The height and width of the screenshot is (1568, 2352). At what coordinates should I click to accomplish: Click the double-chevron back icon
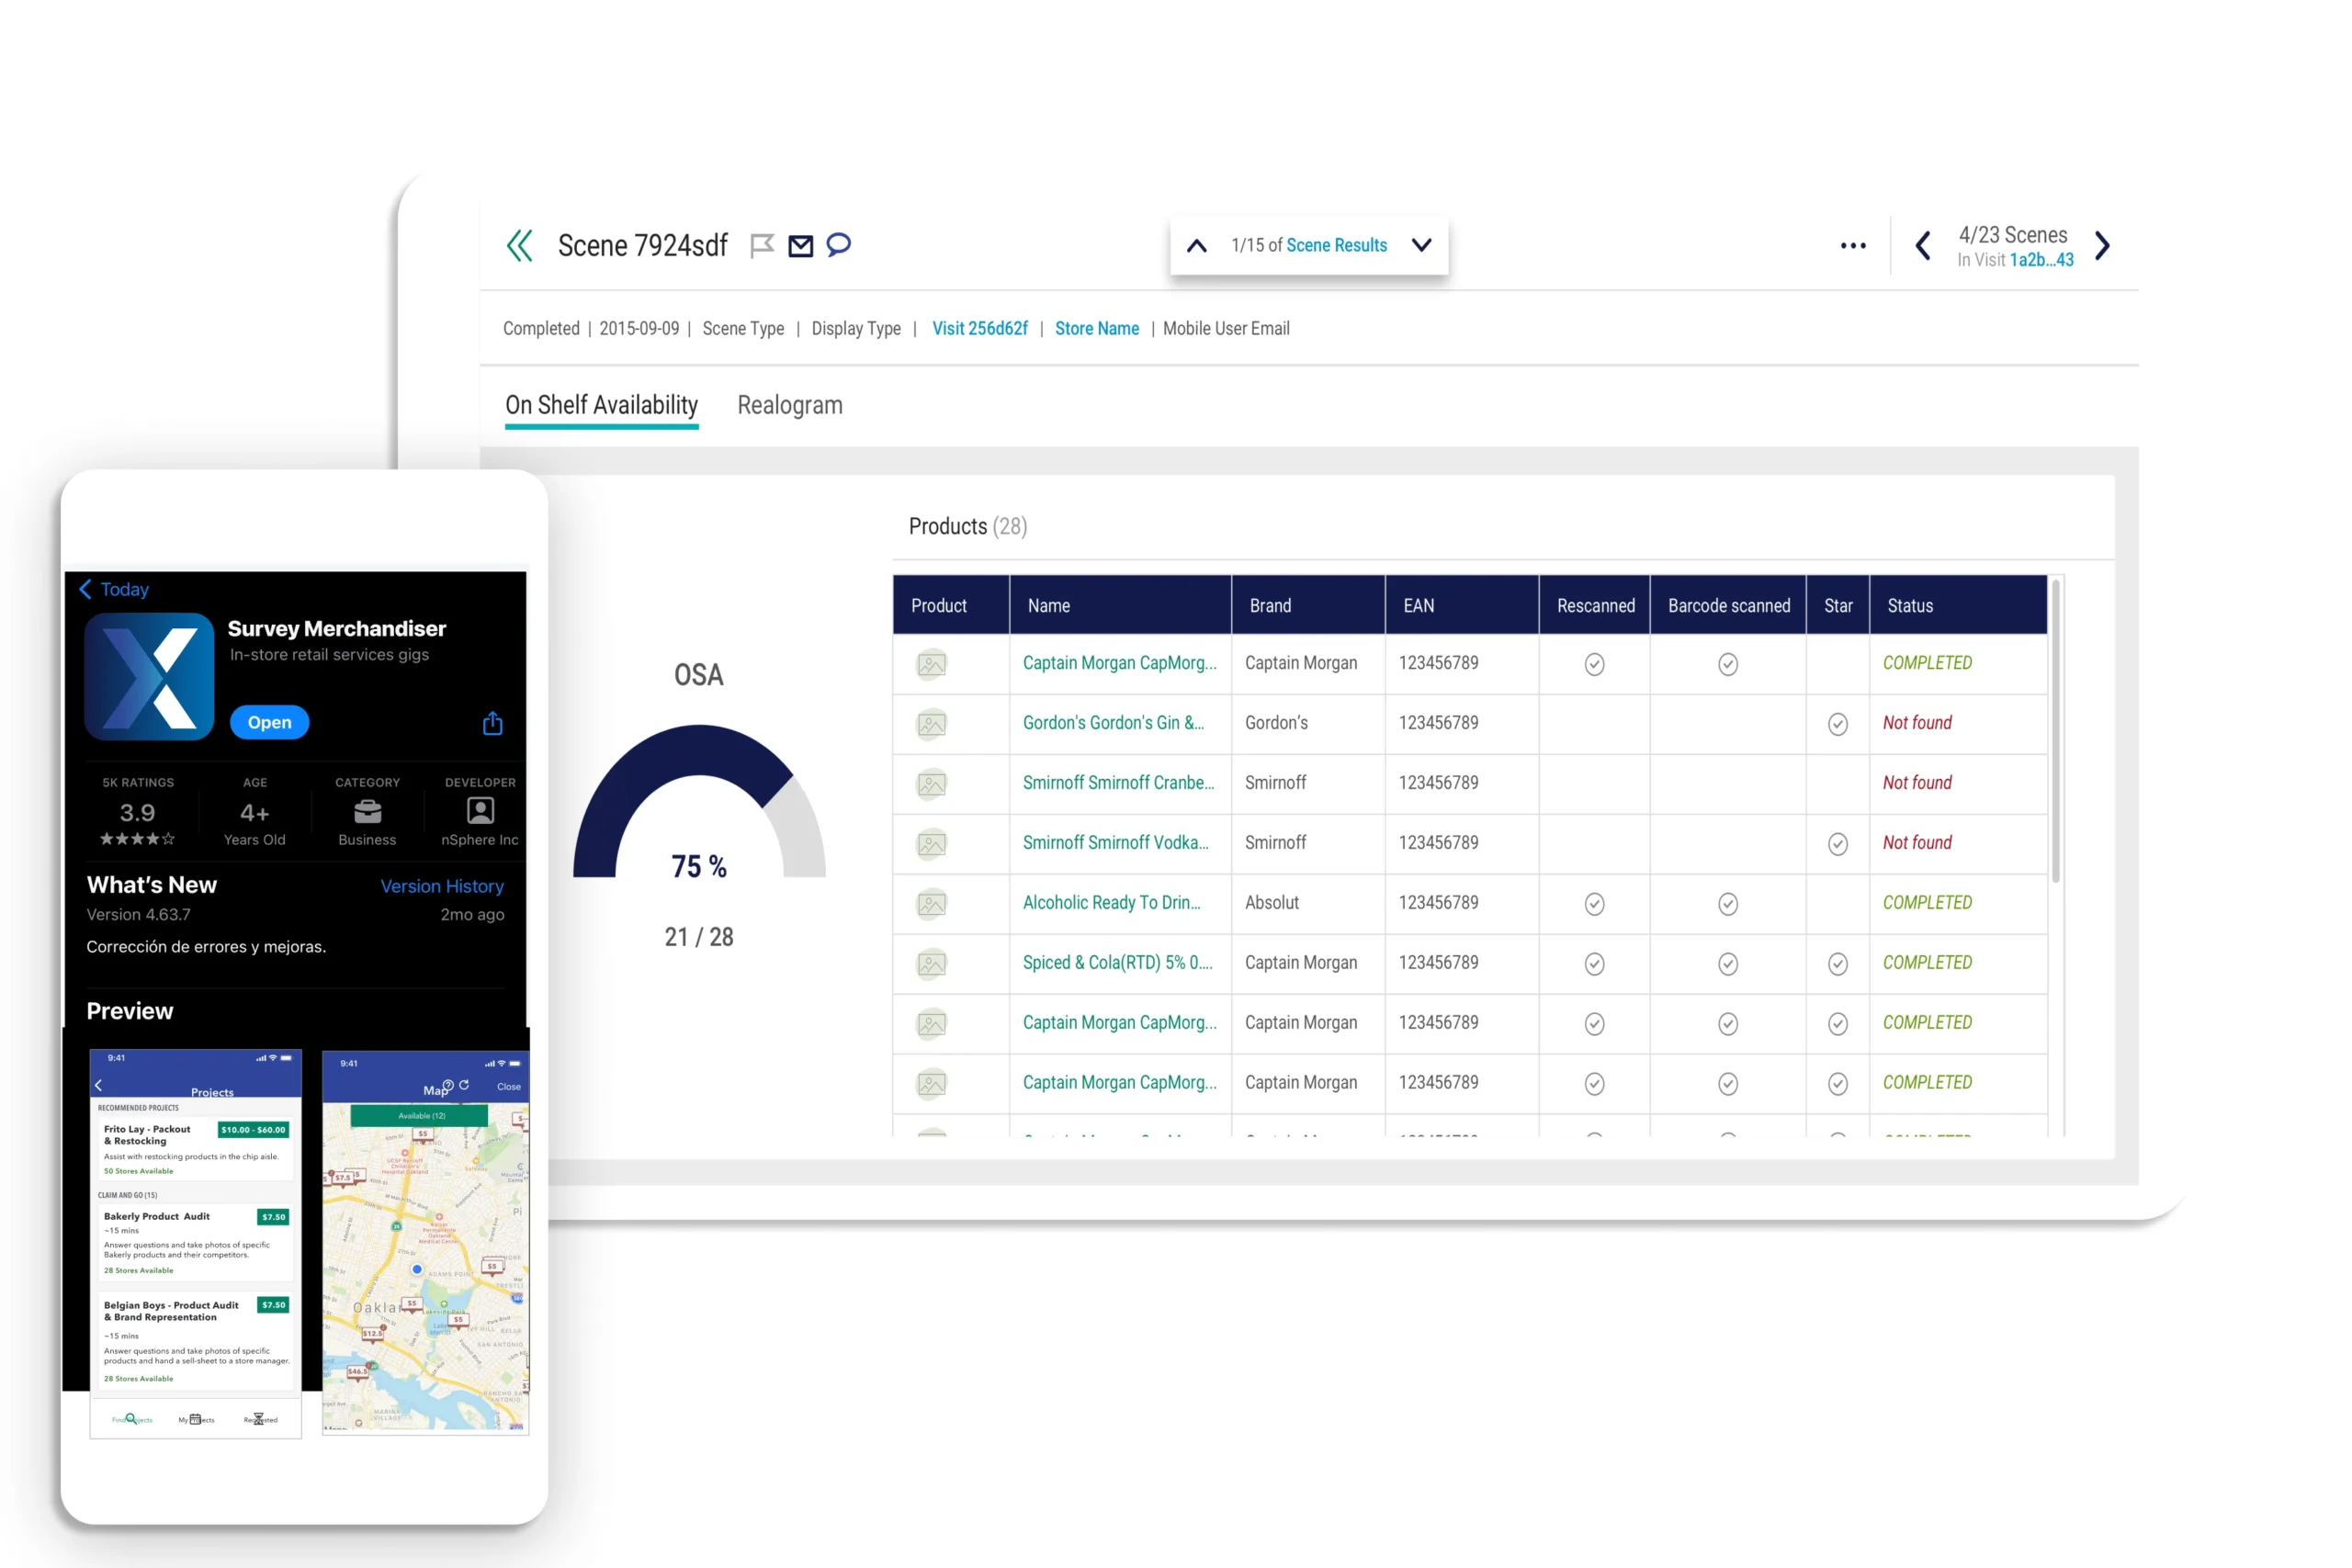pos(519,245)
